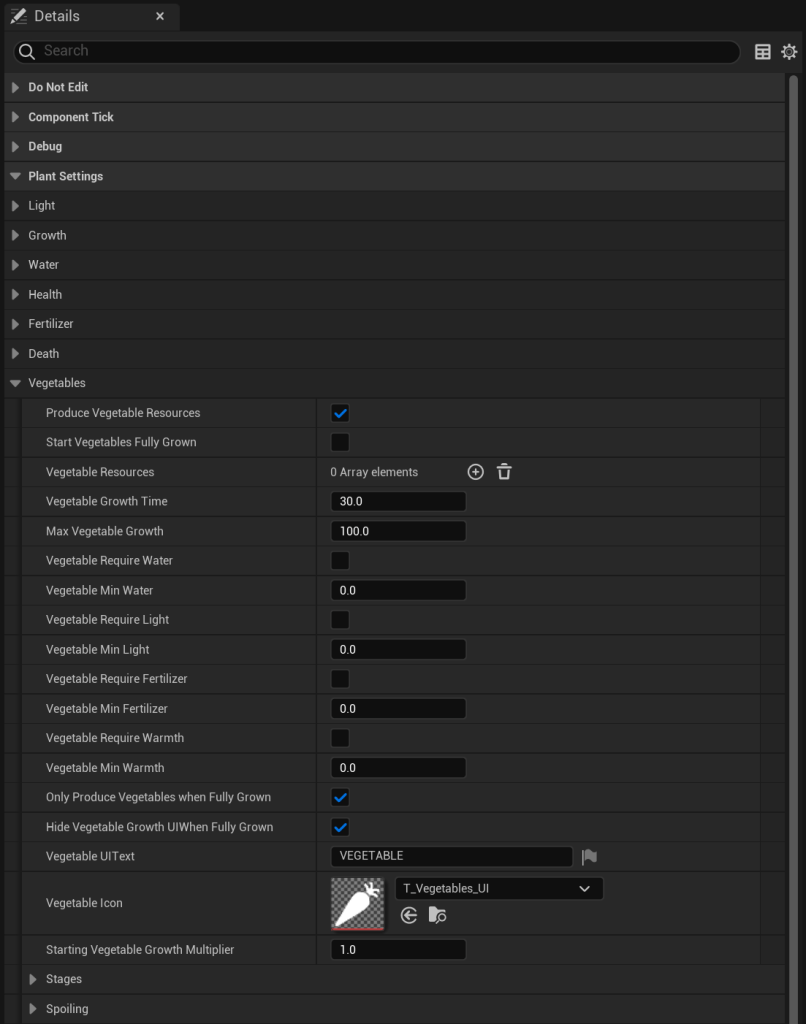Remove all Vegetable Resources array elements
806x1024 pixels.
click(504, 472)
